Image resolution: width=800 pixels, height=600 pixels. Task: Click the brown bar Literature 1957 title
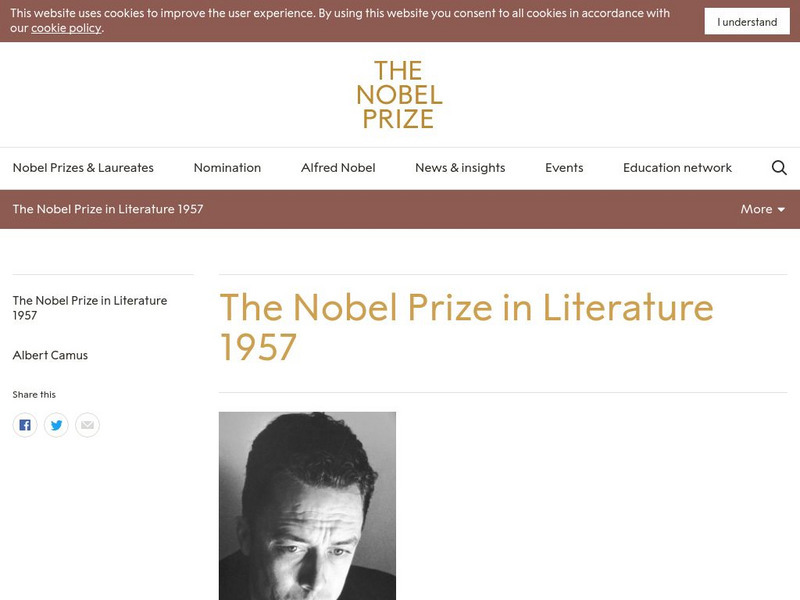pos(108,209)
